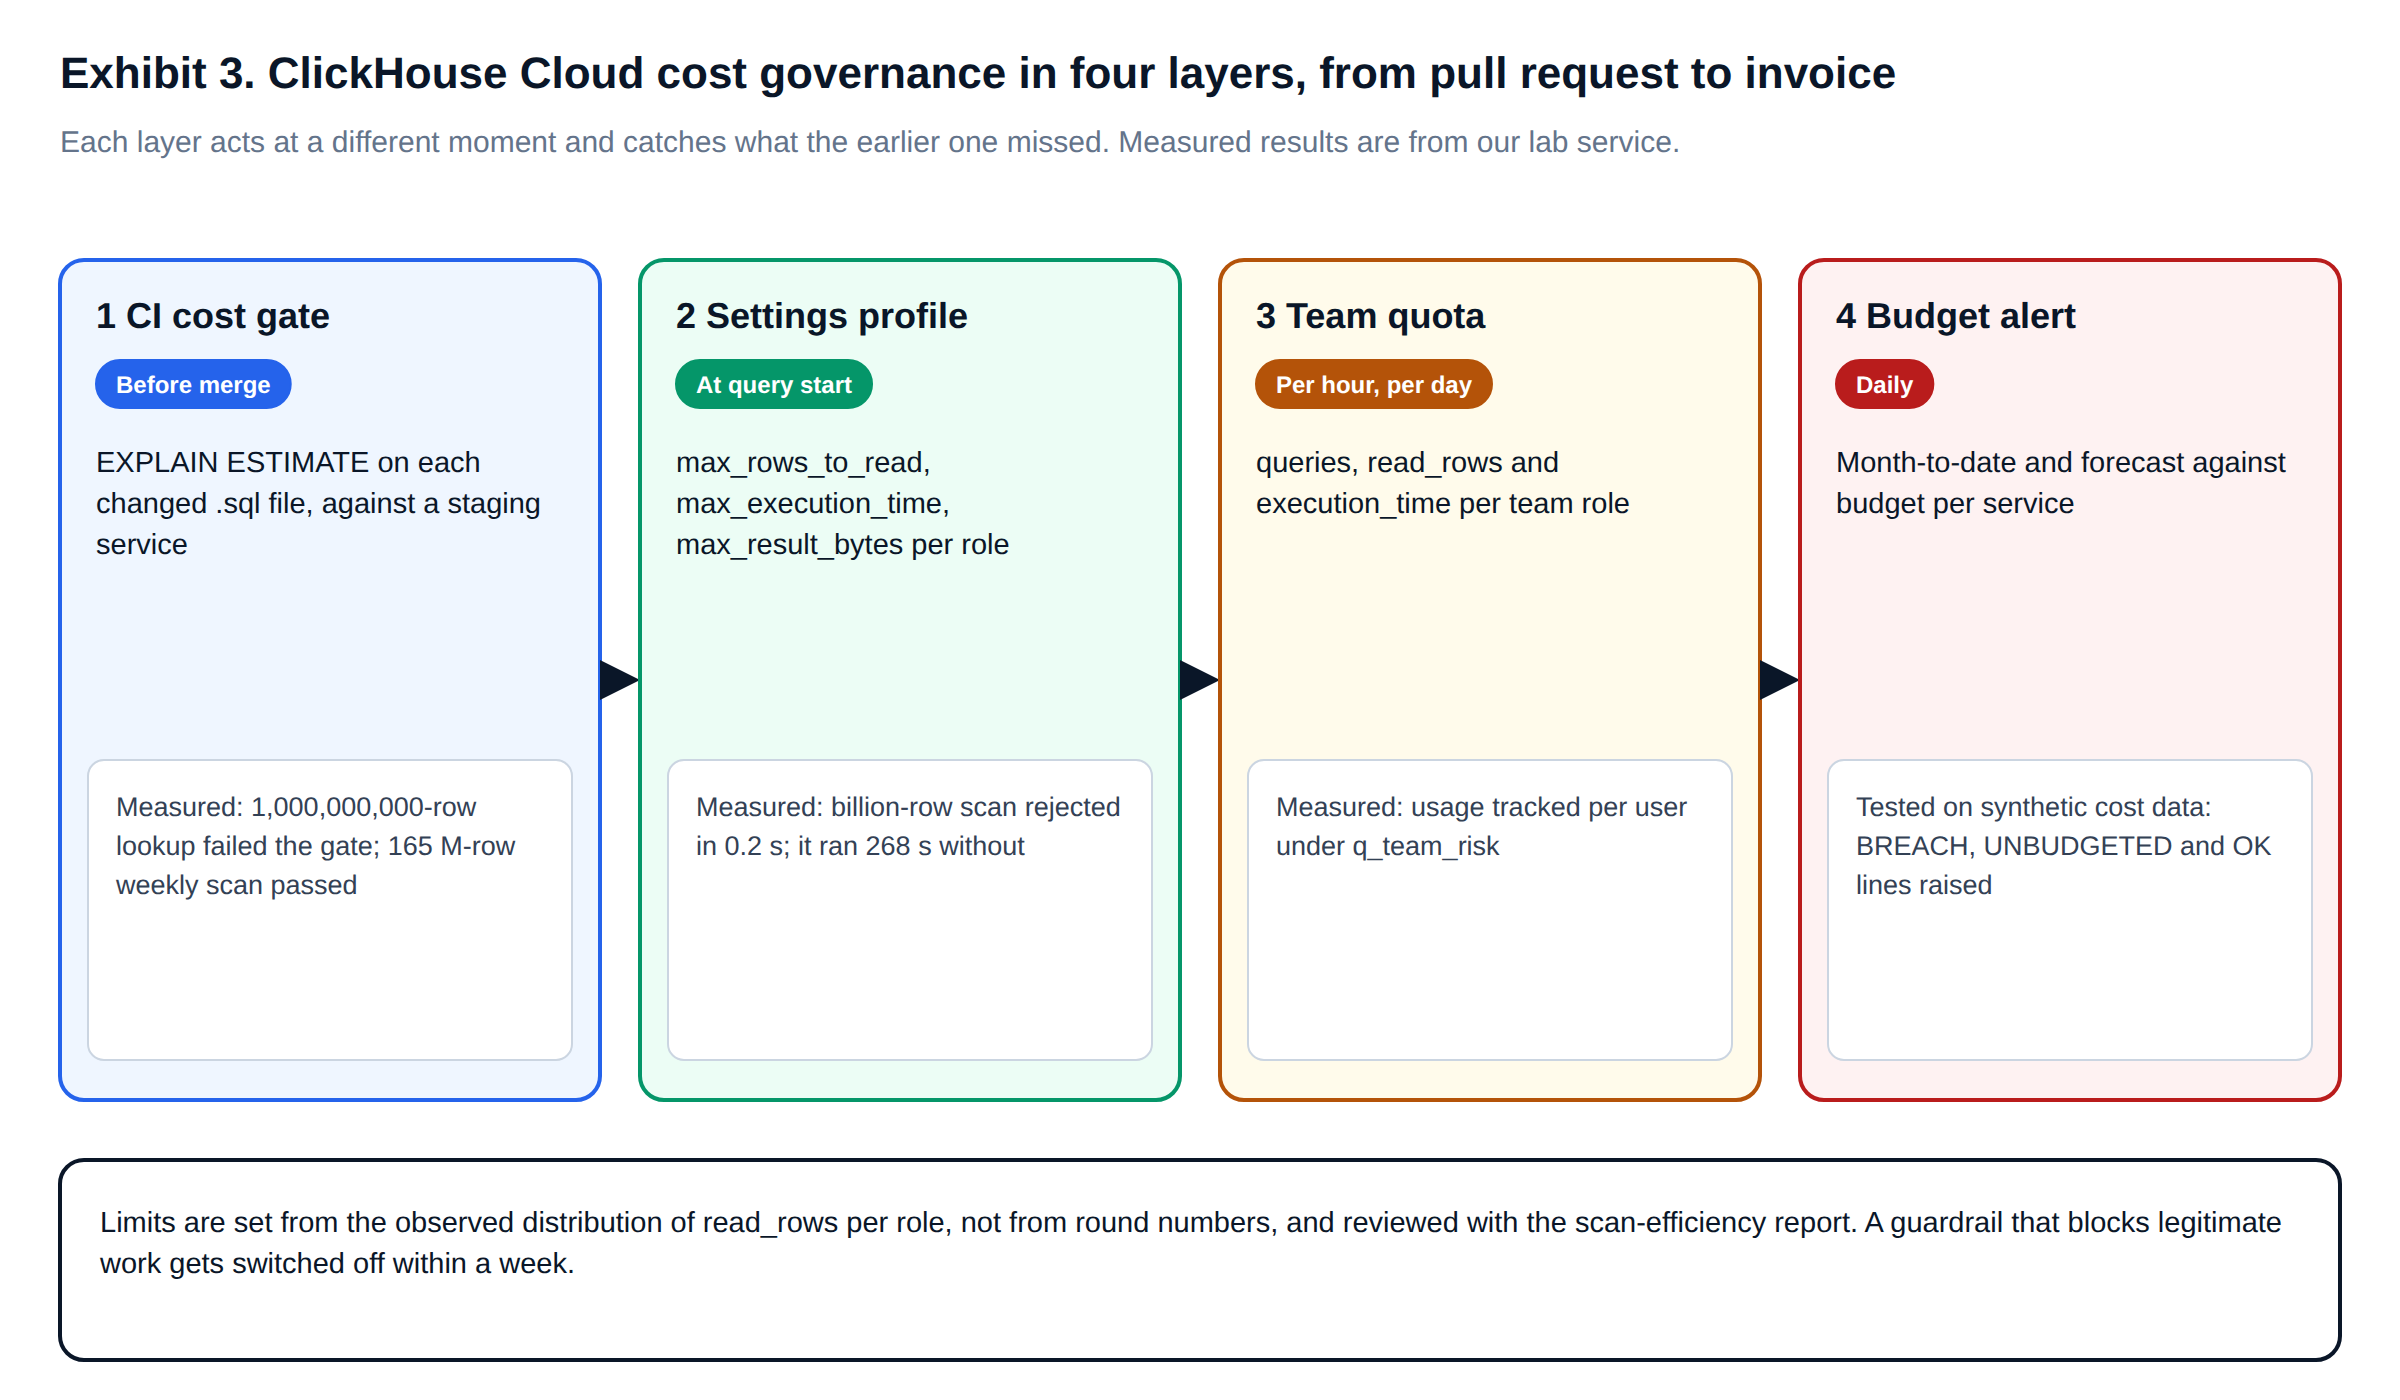Image resolution: width=2400 pixels, height=1400 pixels.
Task: Select the '3 Team quota' heading
Action: tap(1370, 316)
